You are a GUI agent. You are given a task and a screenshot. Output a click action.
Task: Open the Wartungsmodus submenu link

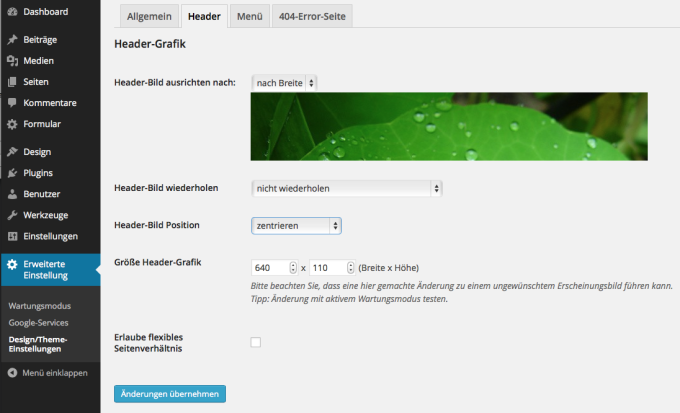(x=39, y=306)
